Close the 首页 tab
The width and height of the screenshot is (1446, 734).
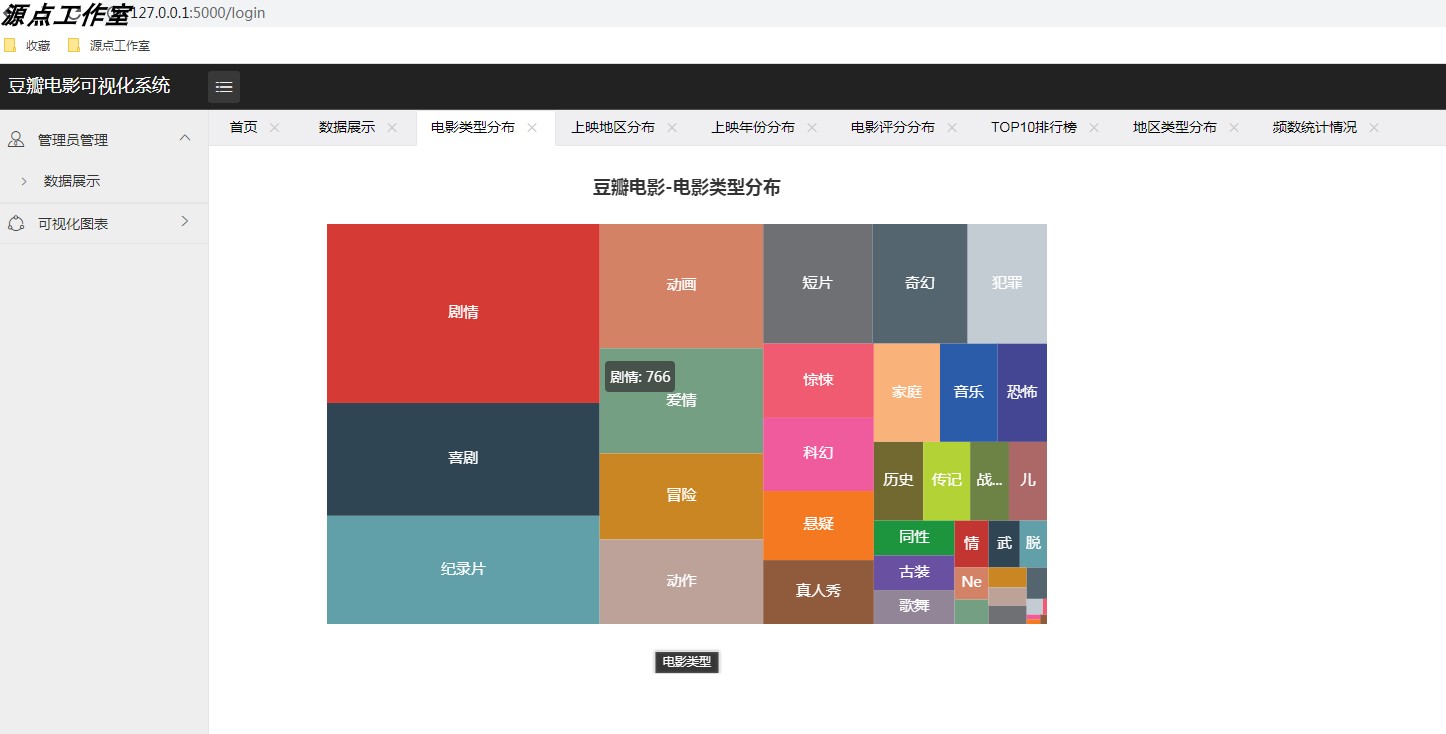(275, 127)
